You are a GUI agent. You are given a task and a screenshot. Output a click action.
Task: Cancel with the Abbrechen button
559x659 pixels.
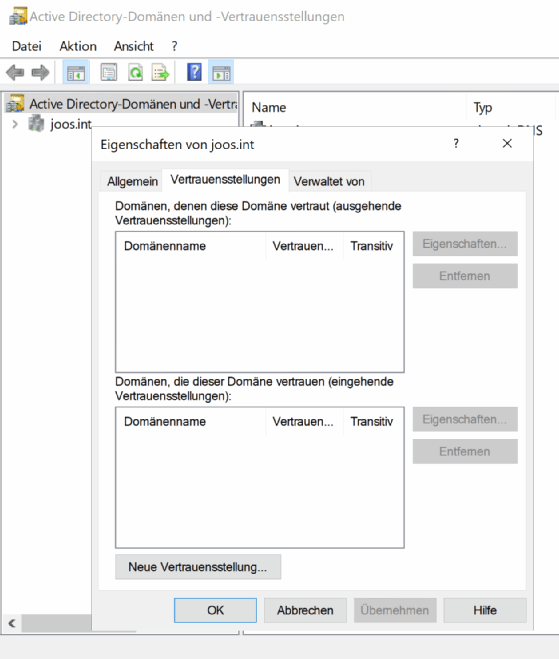[x=305, y=610]
